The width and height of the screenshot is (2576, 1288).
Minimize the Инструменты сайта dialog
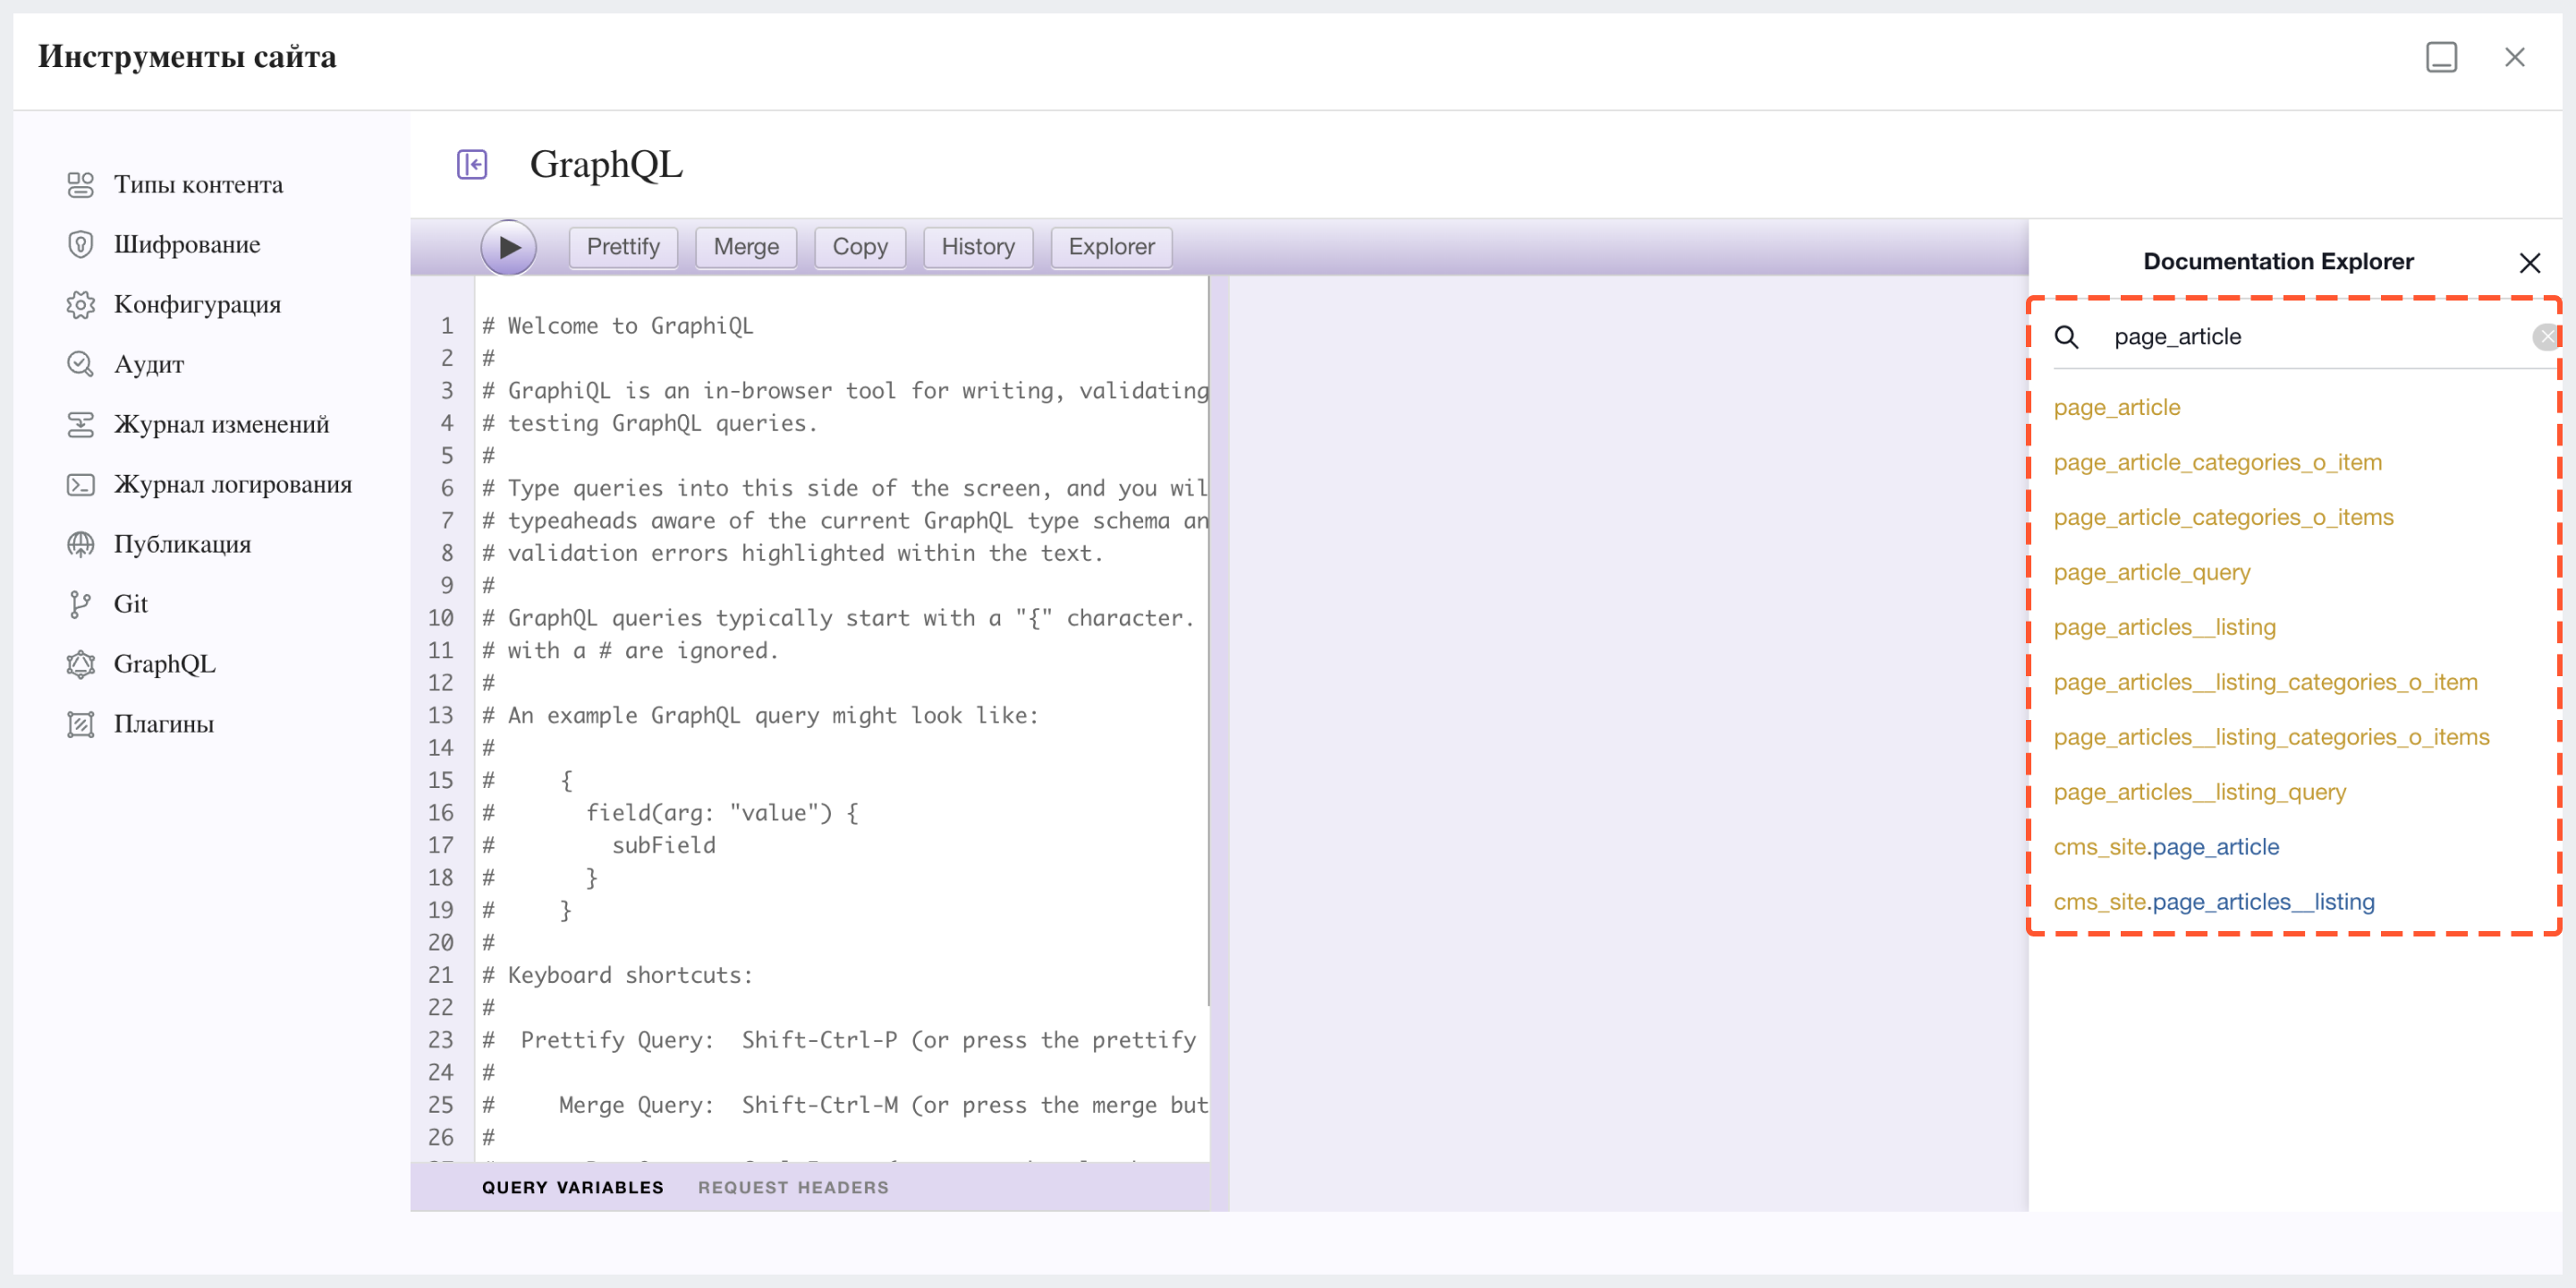[2441, 57]
